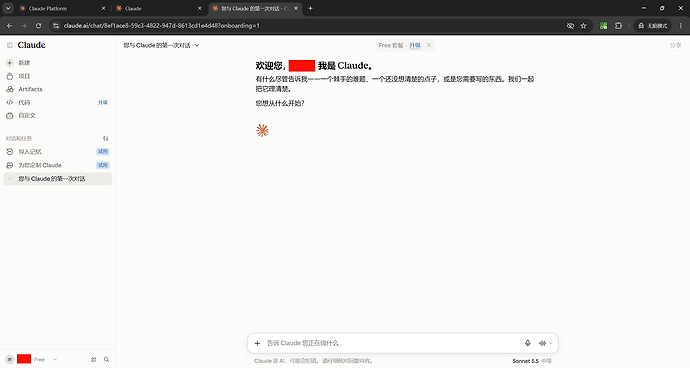Close the active 第一次对话 browser tab
The height and width of the screenshot is (368, 690).
click(x=296, y=8)
